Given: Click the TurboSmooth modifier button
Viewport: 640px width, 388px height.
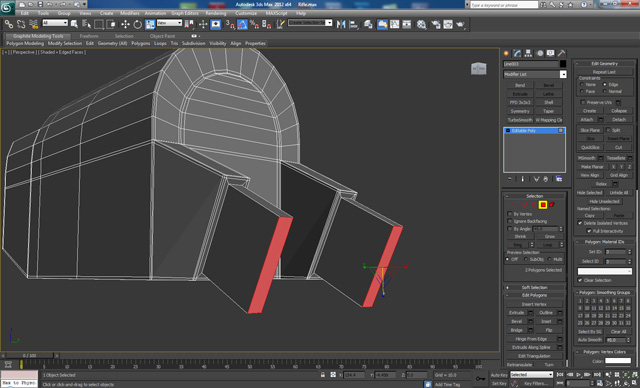Looking at the screenshot, I should 520,120.
